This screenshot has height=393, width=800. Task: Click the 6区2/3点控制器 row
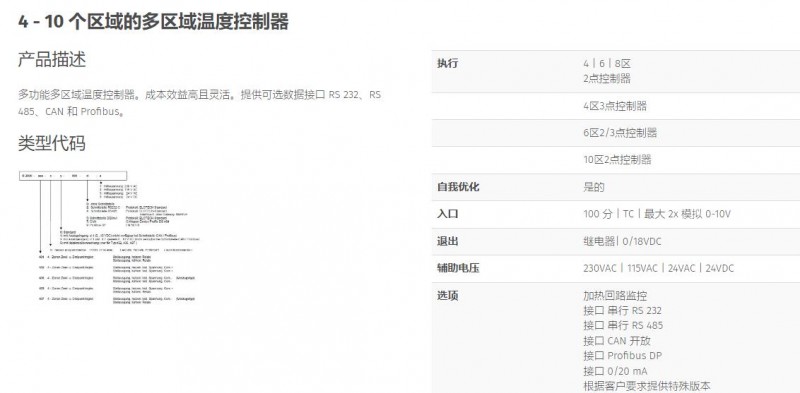click(616, 133)
